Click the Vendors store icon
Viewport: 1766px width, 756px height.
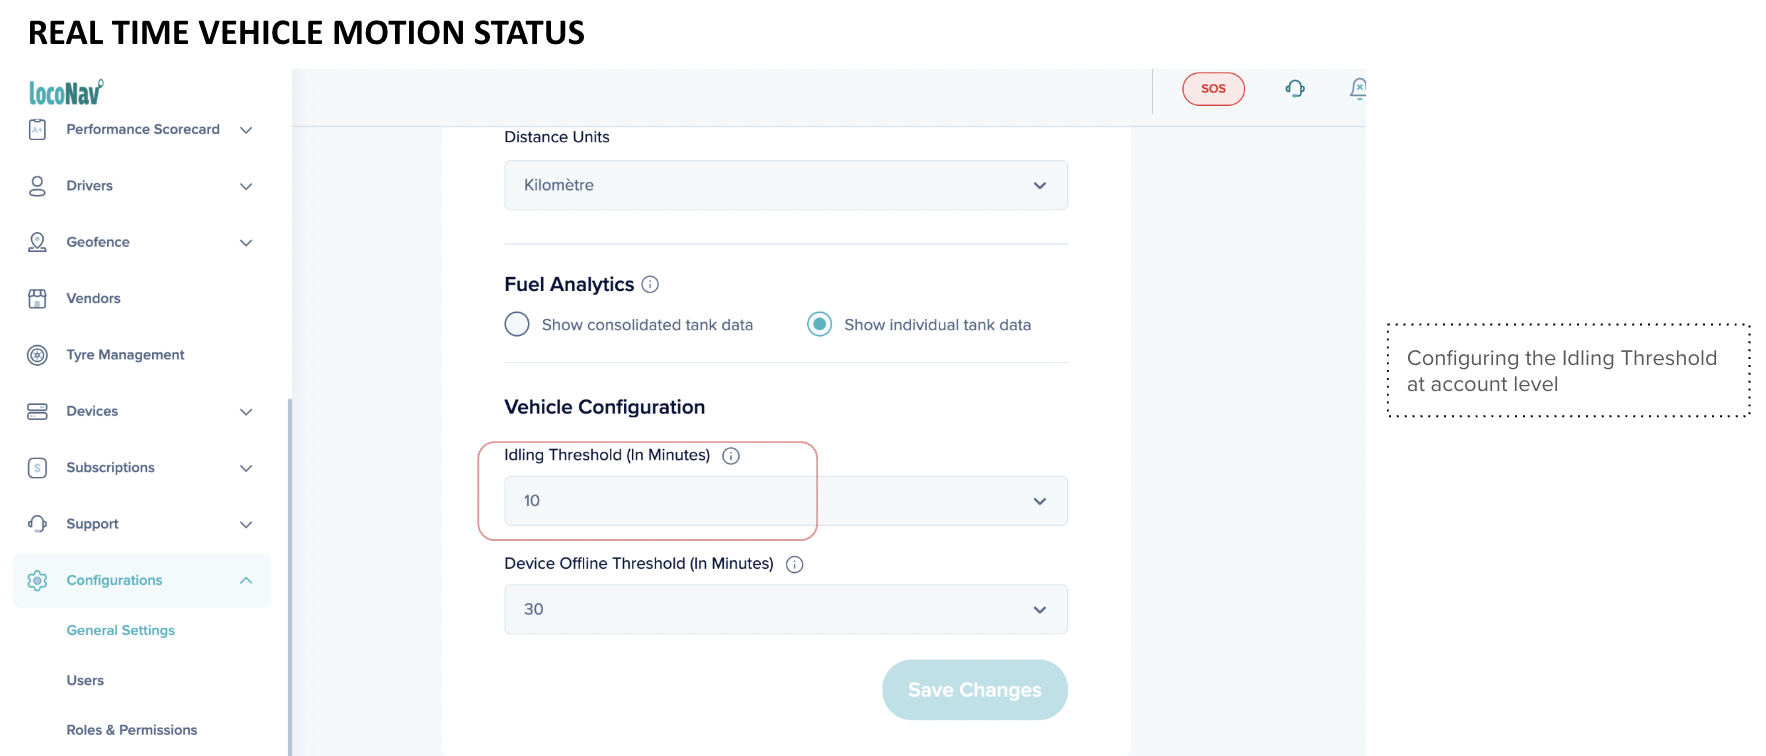[x=37, y=299]
